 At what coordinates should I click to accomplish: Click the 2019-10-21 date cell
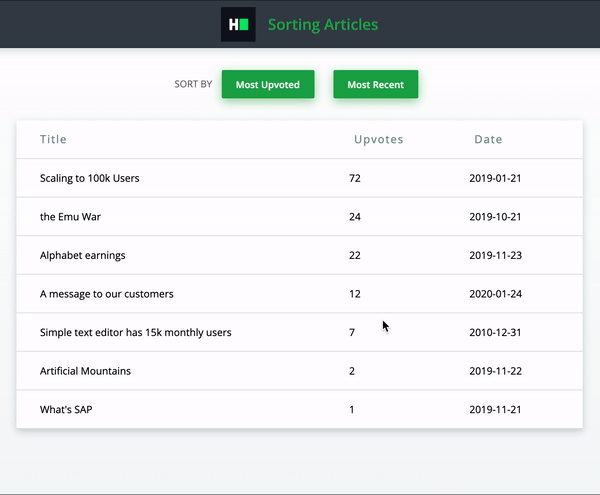pyautogui.click(x=495, y=217)
